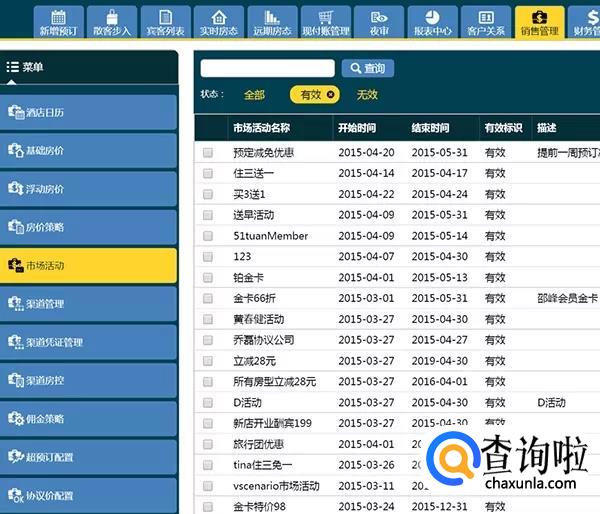This screenshot has width=600, height=514.
Task: Open 夜审 night audit icon
Action: 379,22
